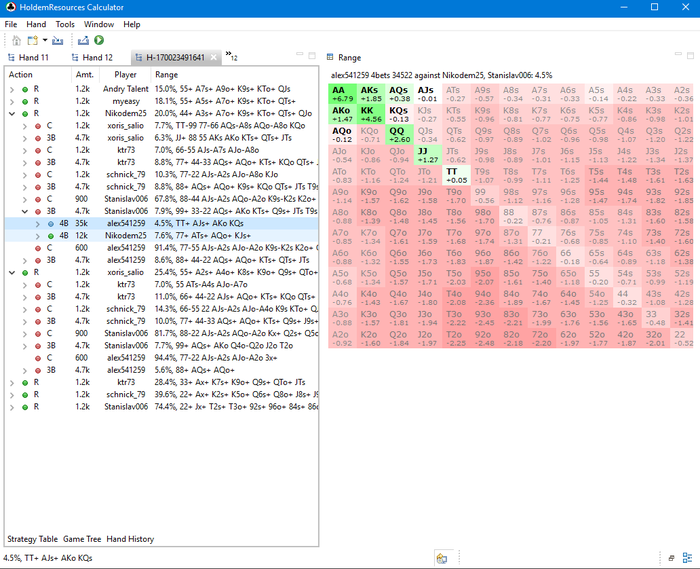Click the green run calculation button
The image size is (700, 569).
pos(99,40)
